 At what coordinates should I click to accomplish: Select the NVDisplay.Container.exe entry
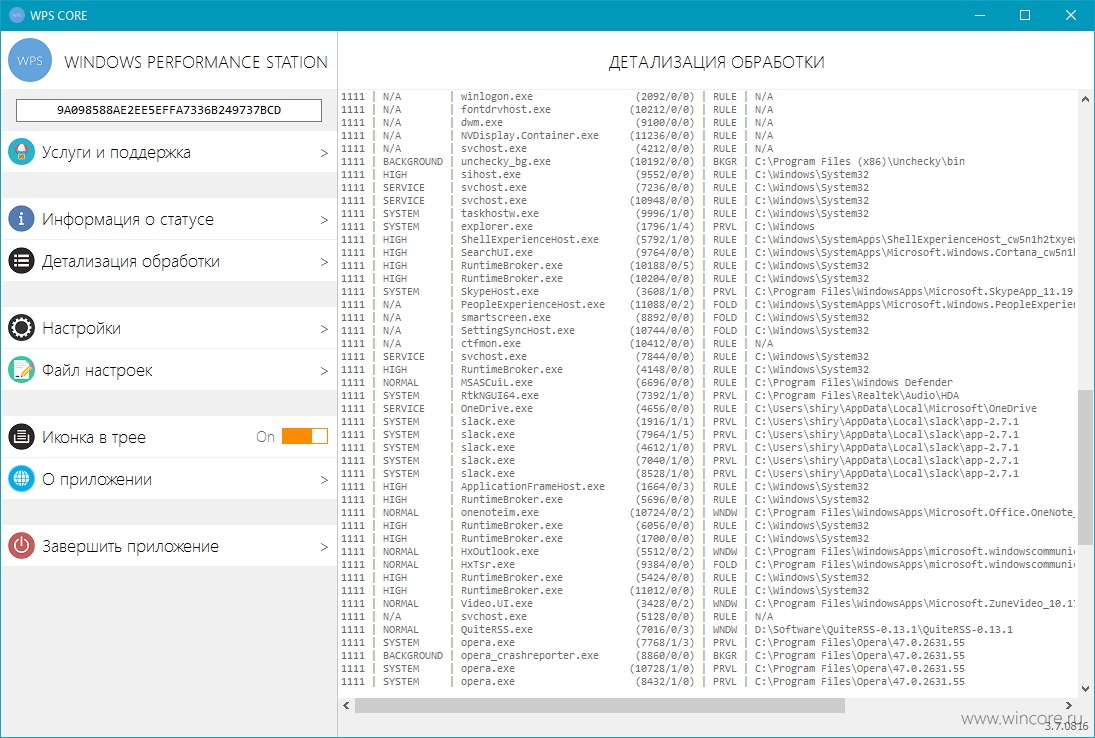(708, 135)
